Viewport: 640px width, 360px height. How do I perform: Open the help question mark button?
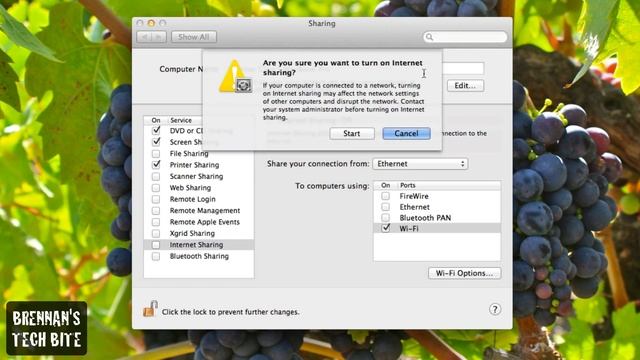pyautogui.click(x=495, y=309)
